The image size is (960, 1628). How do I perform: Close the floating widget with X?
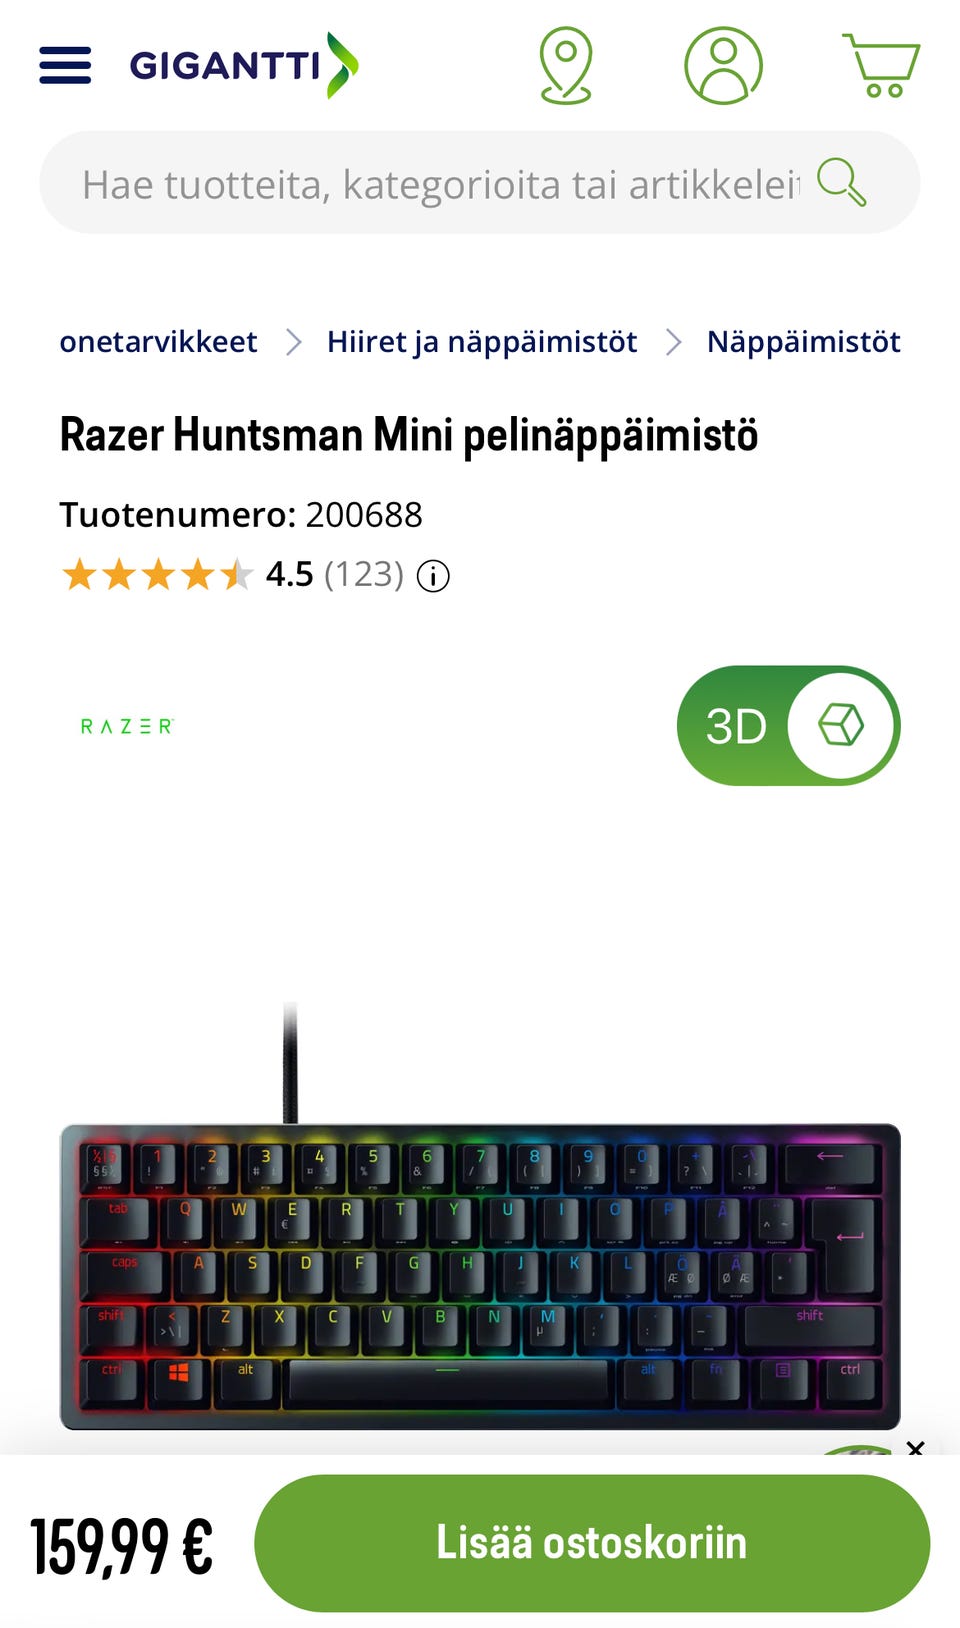[x=915, y=1448]
